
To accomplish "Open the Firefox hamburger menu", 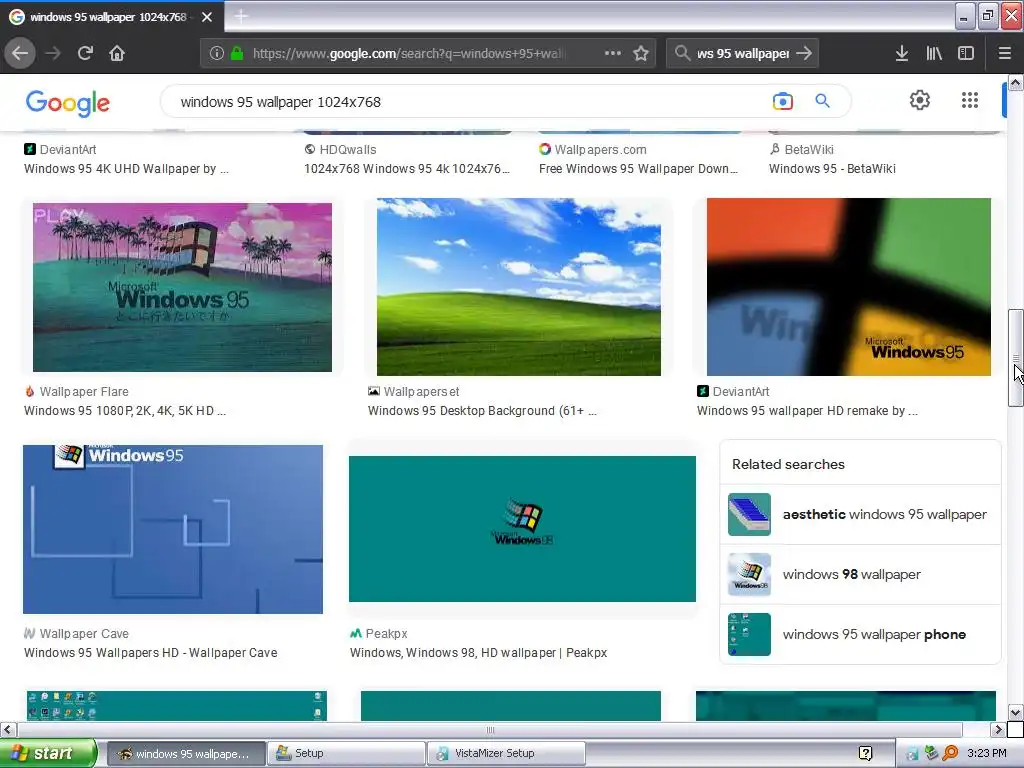I will point(1005,53).
